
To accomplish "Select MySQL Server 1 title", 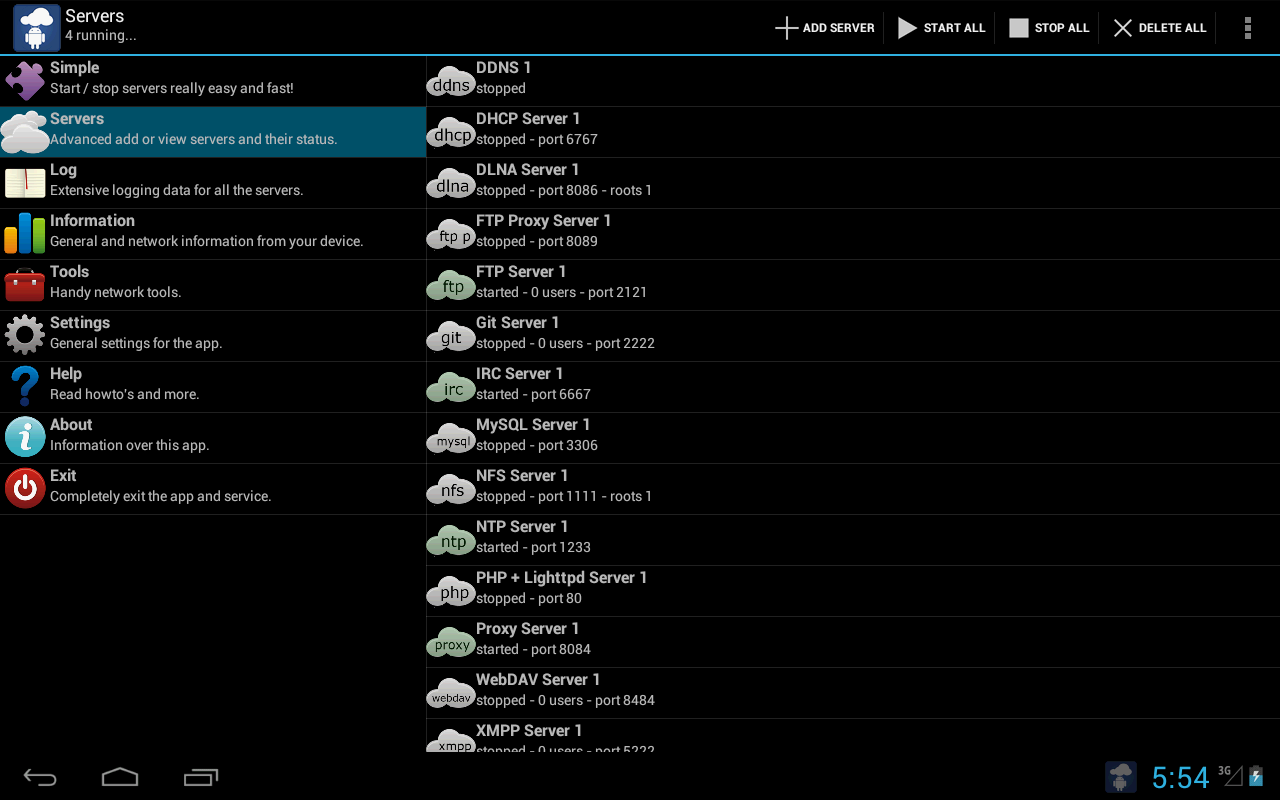I will coord(533,424).
